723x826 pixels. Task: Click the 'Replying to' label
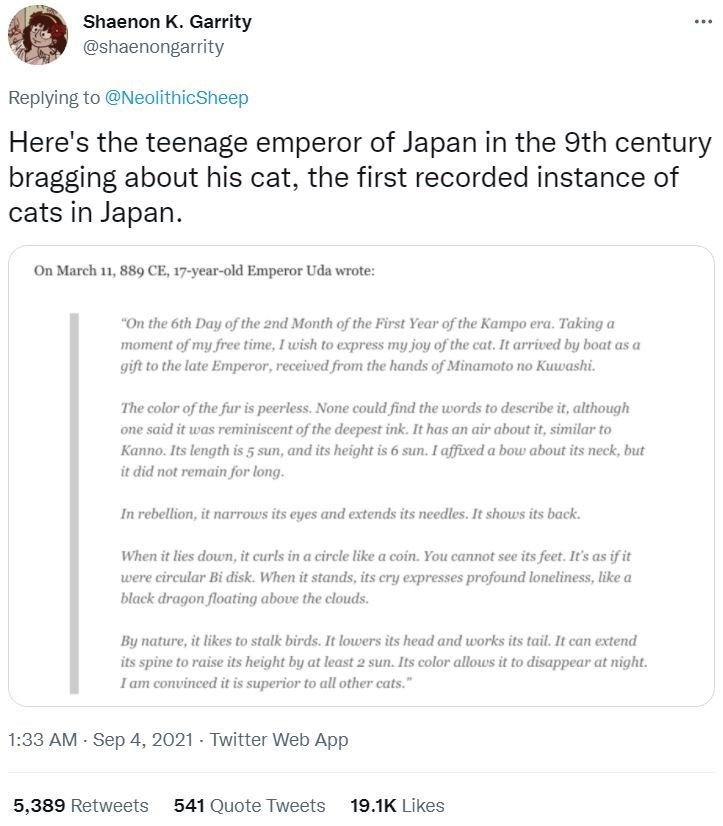pyautogui.click(x=54, y=97)
